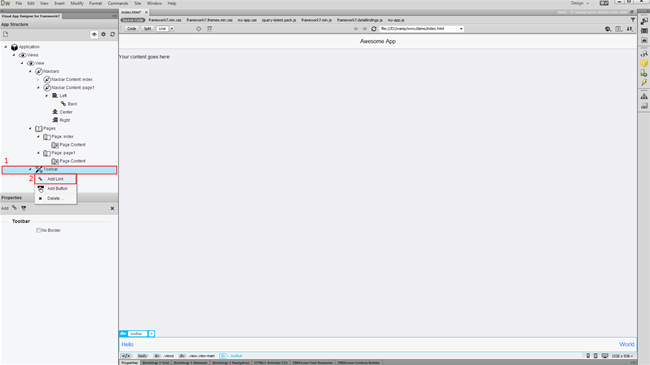This screenshot has width=650, height=365.
Task: Expand the Navbar Content index node
Action: (x=38, y=79)
